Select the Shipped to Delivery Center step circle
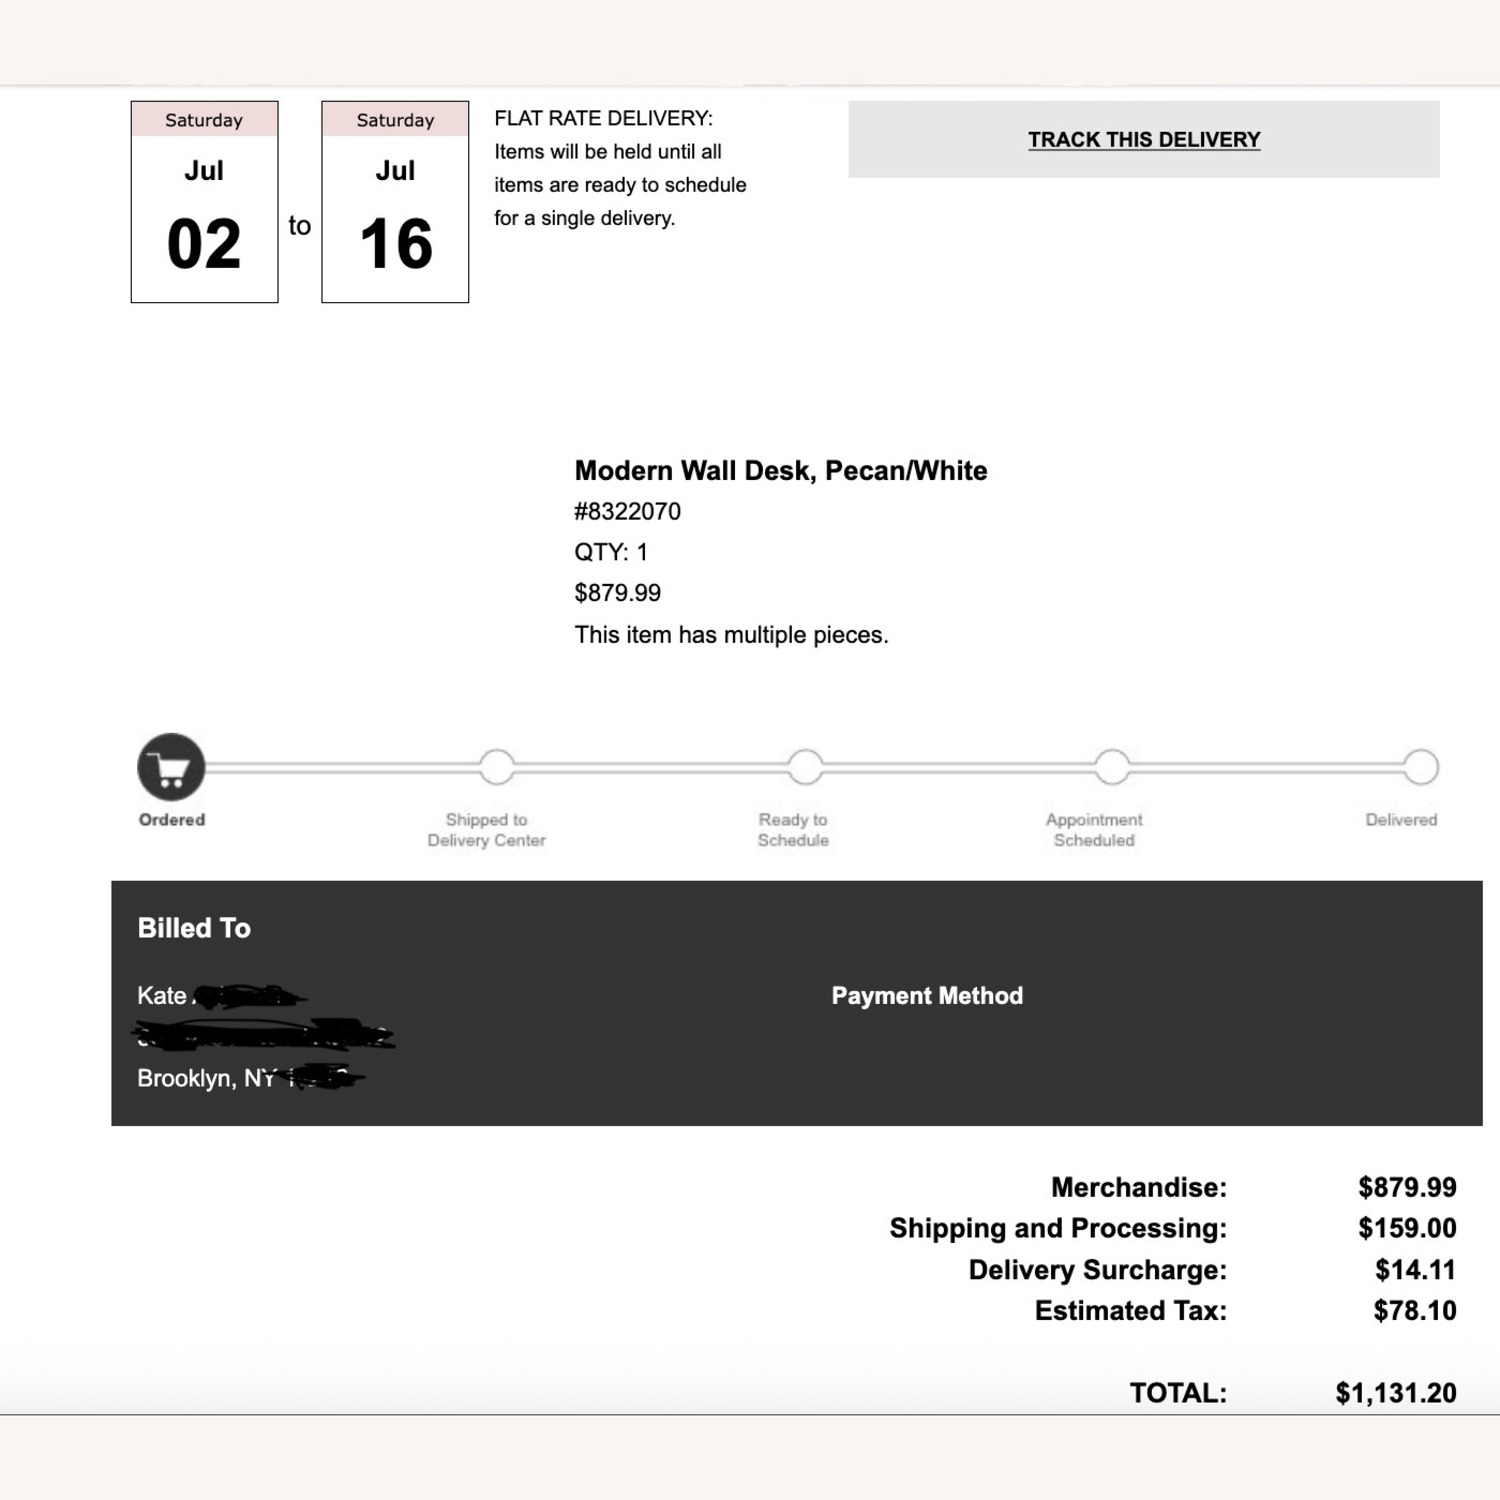 pos(497,767)
